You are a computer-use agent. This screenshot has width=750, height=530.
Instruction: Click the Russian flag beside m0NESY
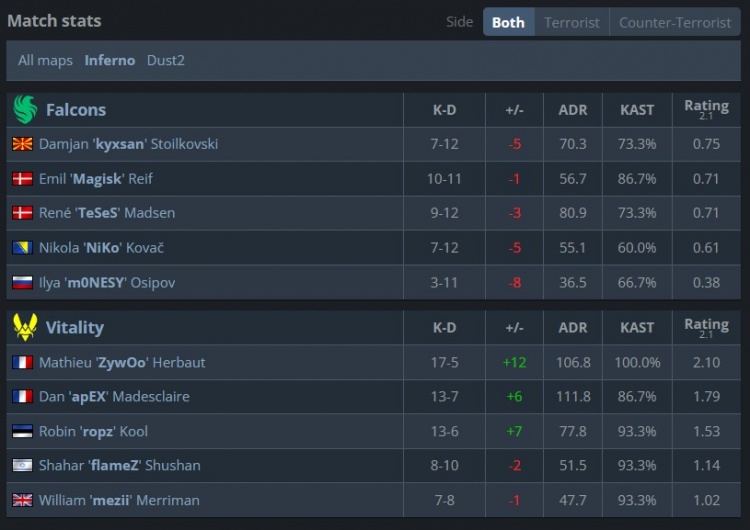click(x=22, y=283)
